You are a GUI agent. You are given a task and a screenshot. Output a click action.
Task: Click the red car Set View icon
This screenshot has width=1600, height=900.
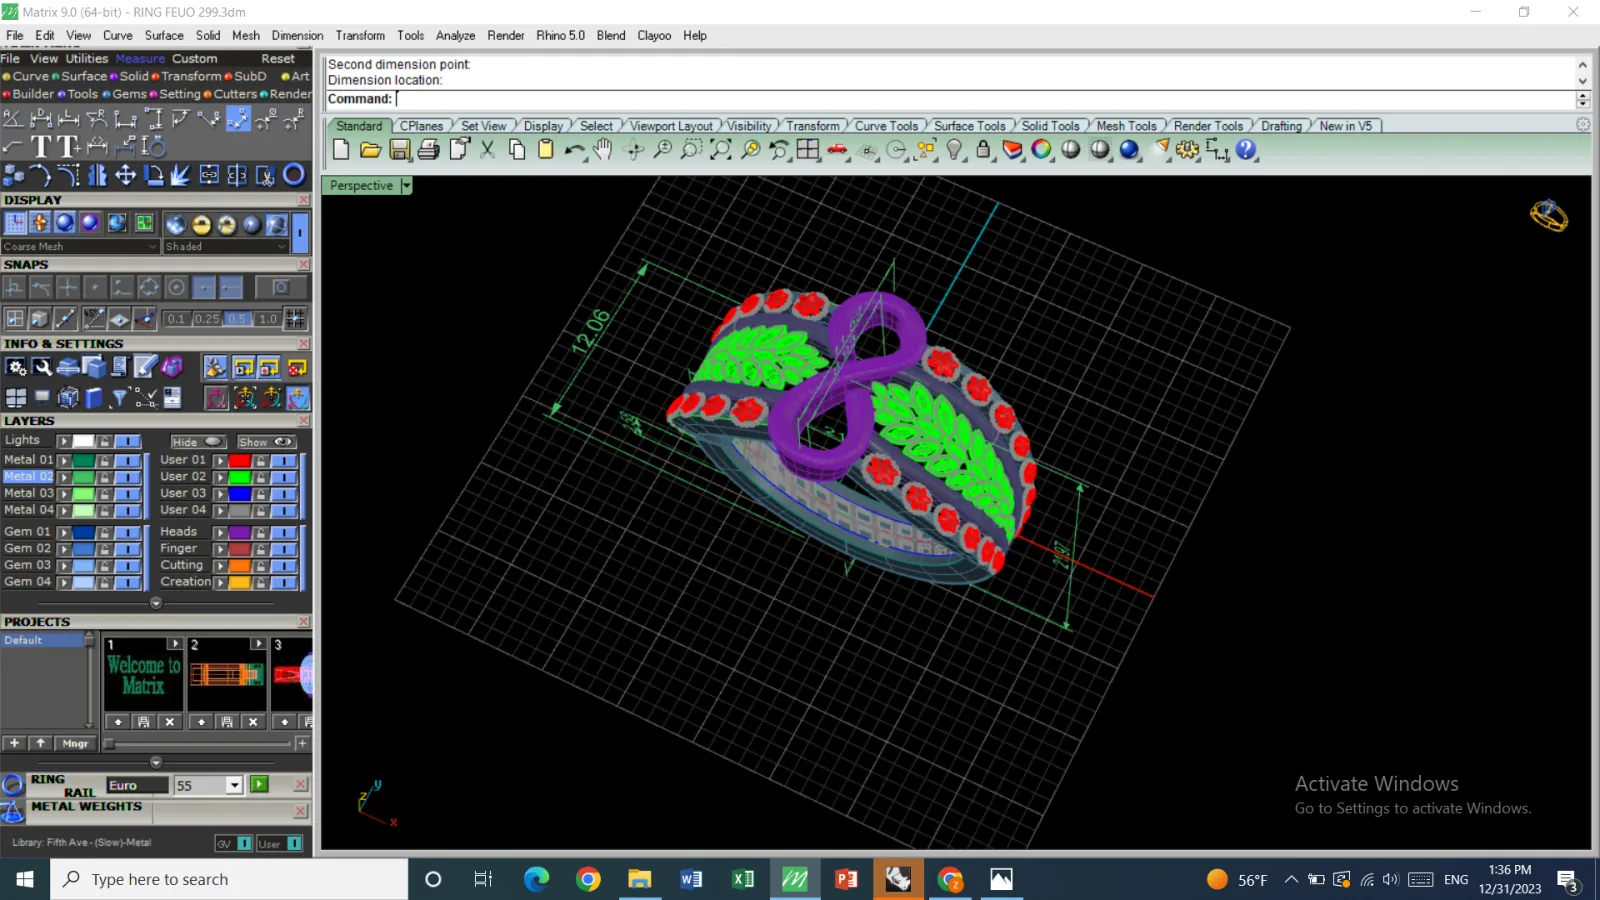(837, 150)
